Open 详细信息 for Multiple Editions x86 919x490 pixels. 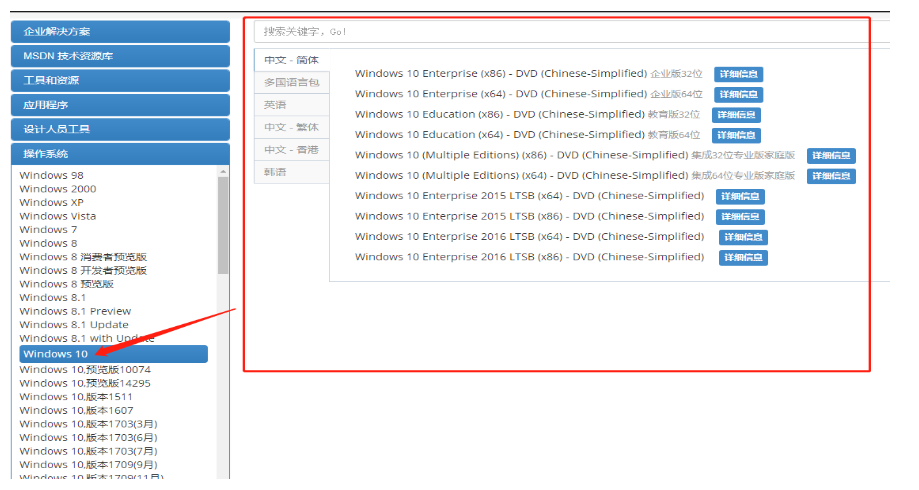831,156
